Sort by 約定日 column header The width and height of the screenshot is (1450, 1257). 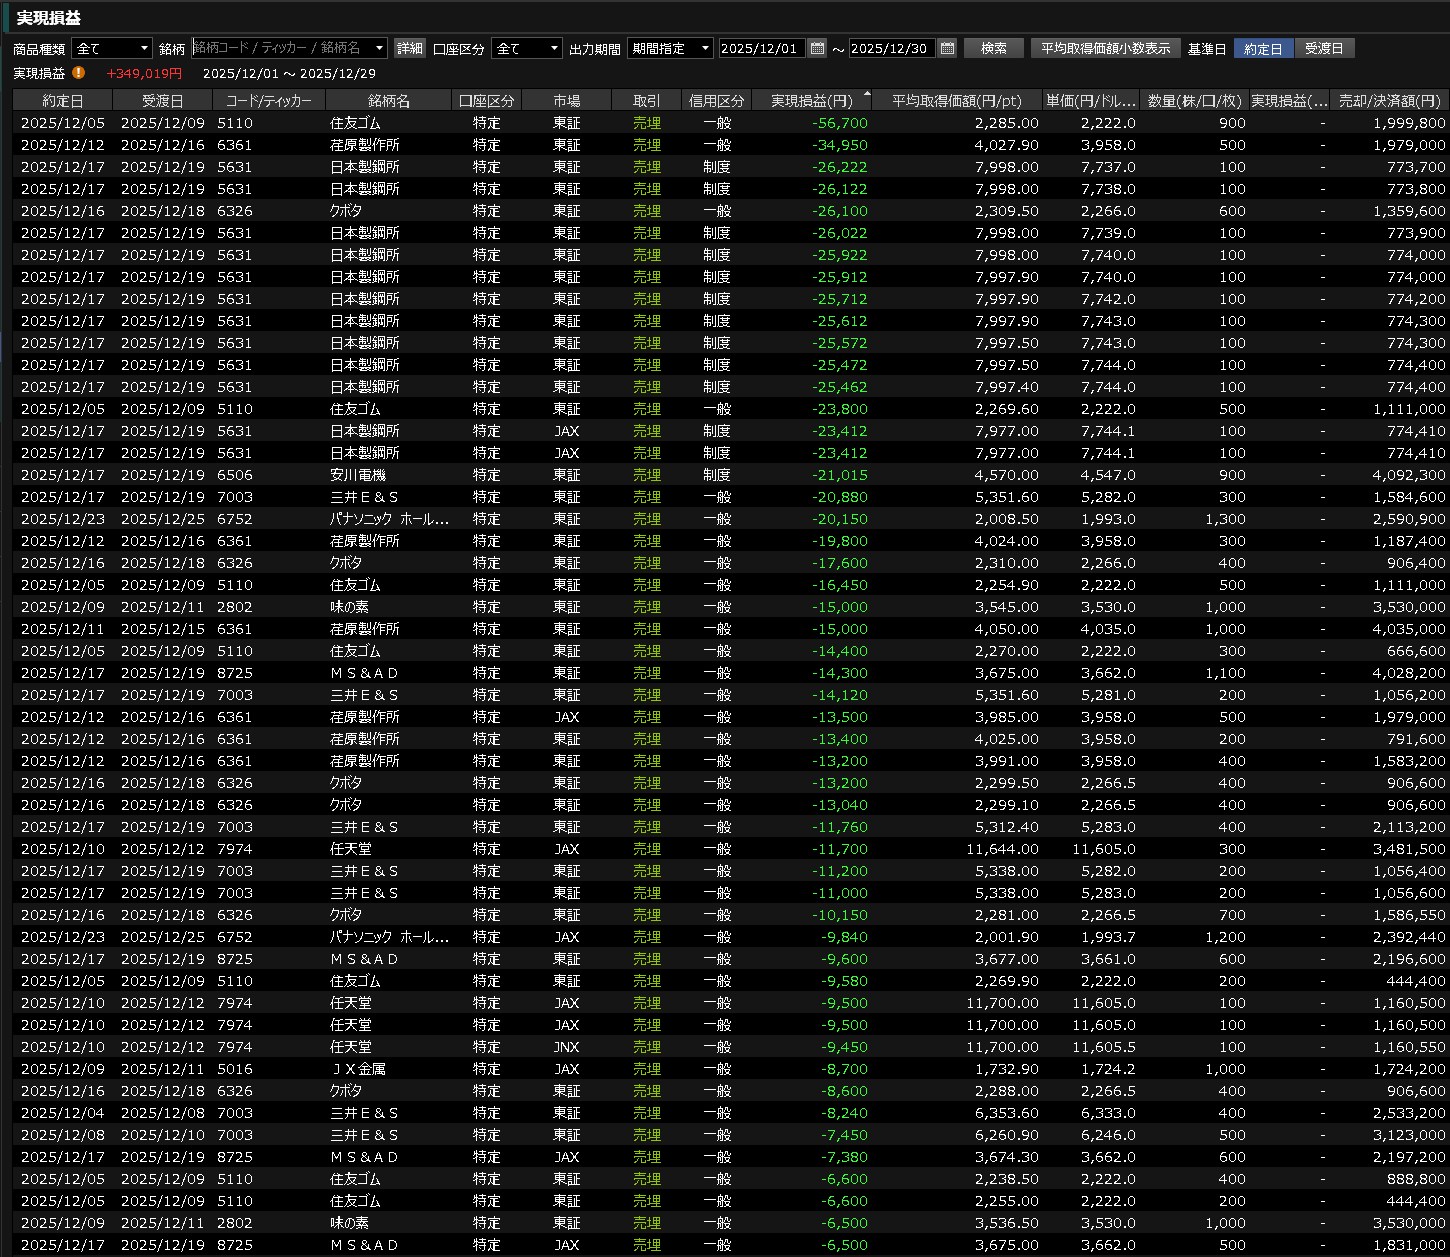point(62,101)
